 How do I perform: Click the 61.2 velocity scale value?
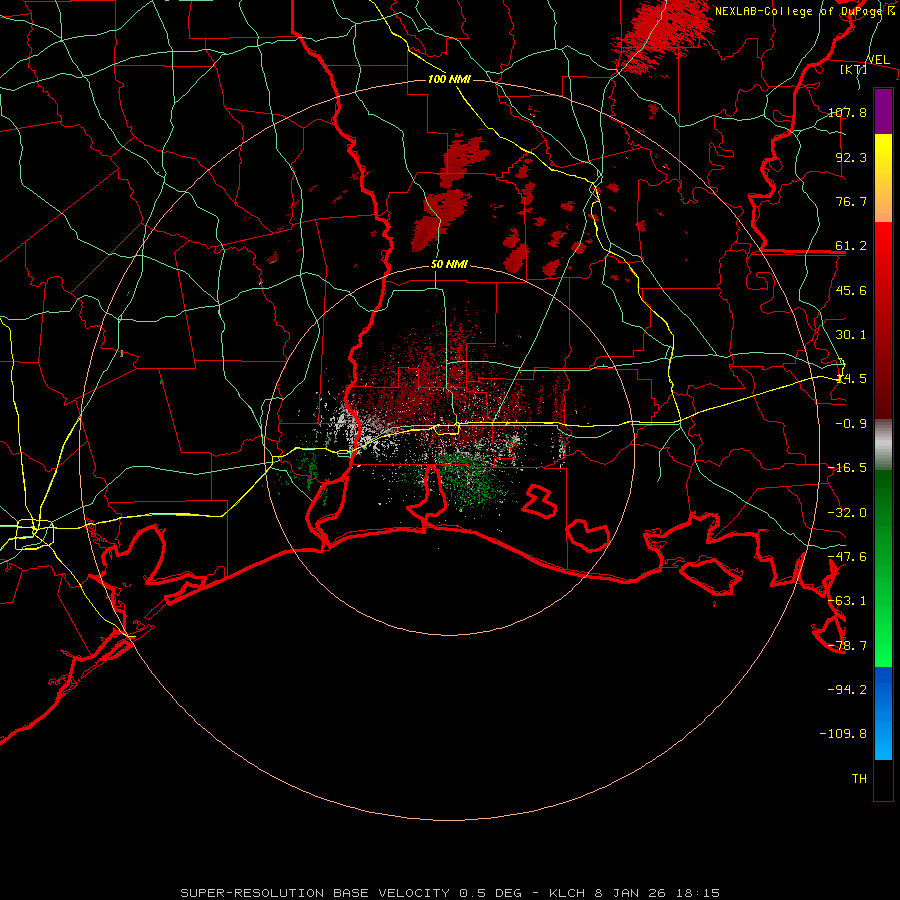[851, 246]
